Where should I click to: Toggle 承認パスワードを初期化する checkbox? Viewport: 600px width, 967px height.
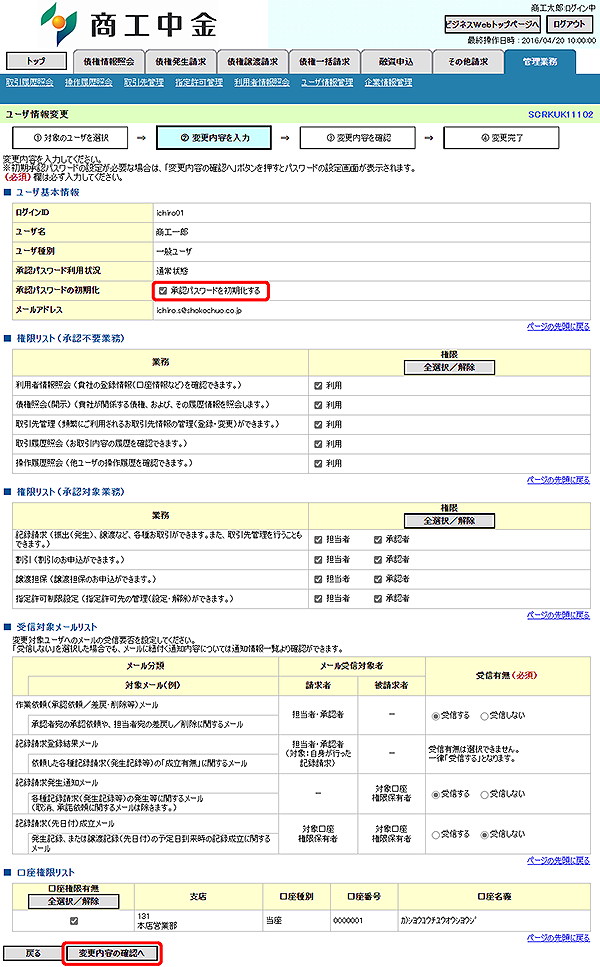tap(163, 290)
